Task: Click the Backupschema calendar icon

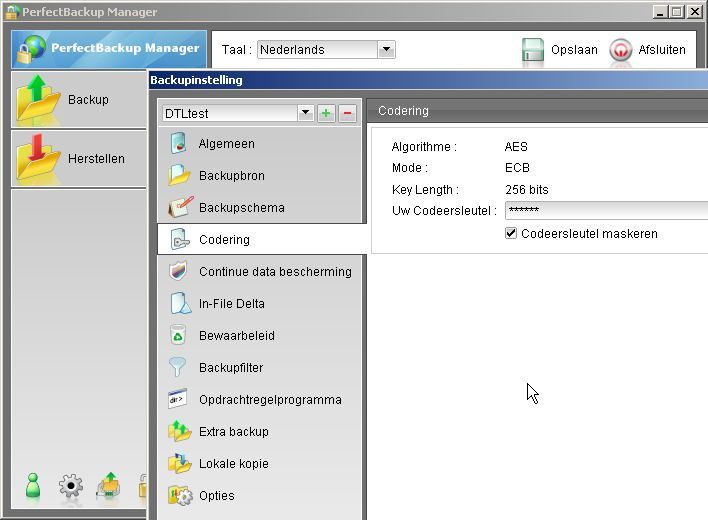Action: (180, 207)
